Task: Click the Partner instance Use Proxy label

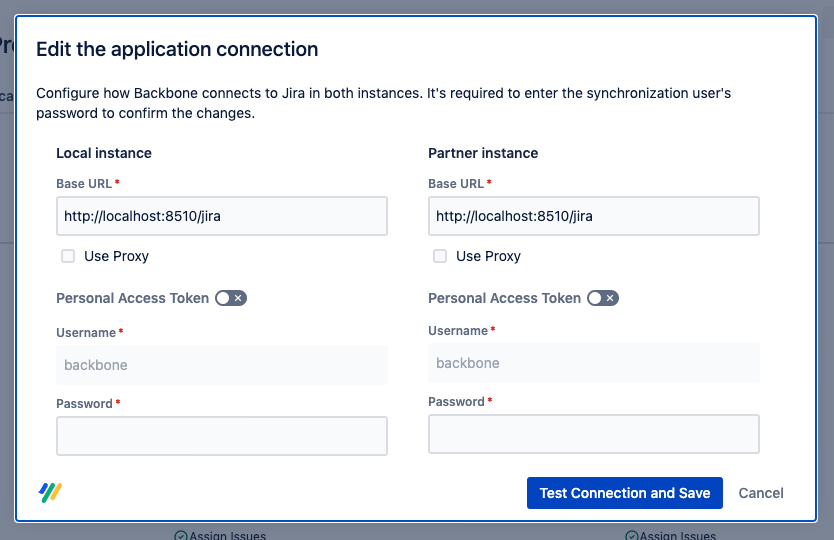Action: [x=488, y=256]
